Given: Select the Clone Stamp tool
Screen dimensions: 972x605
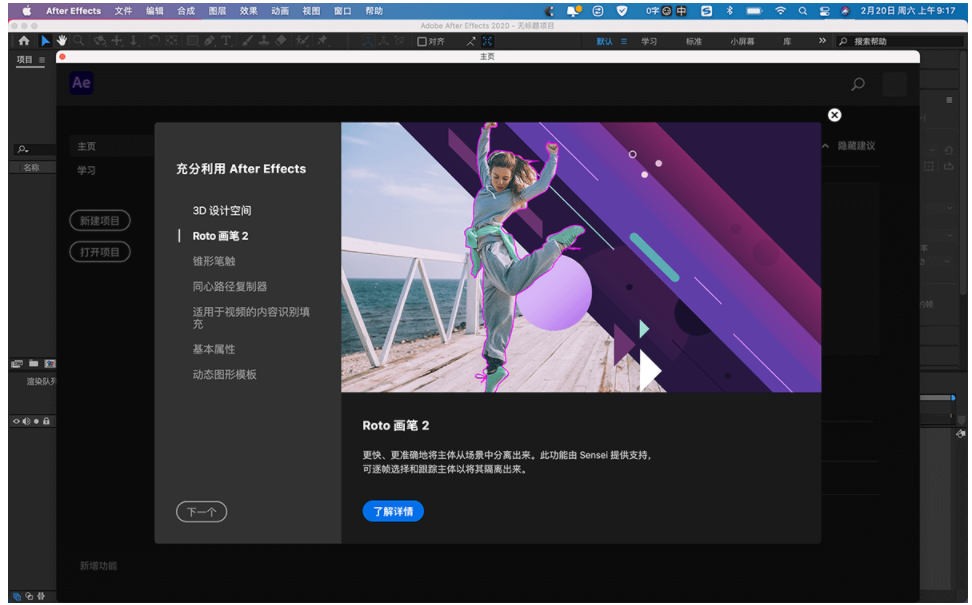Looking at the screenshot, I should (262, 41).
